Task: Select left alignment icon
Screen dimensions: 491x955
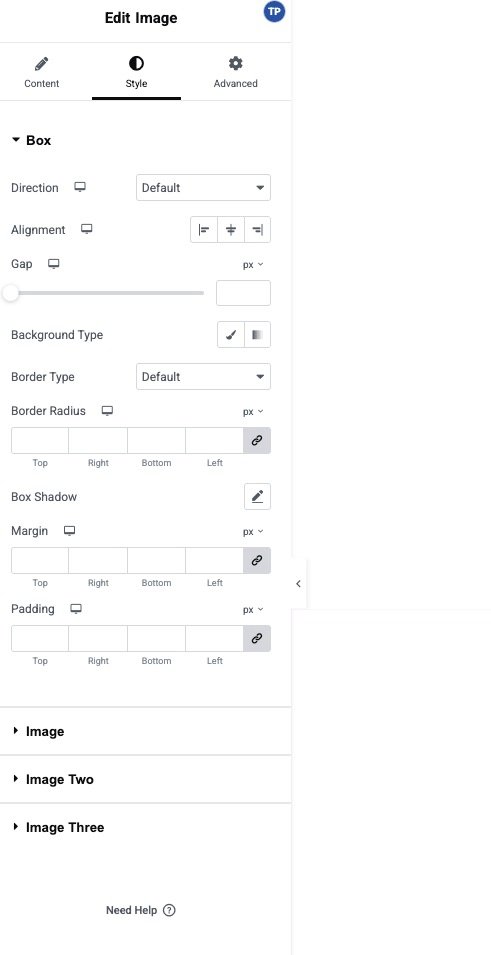Action: (x=204, y=230)
